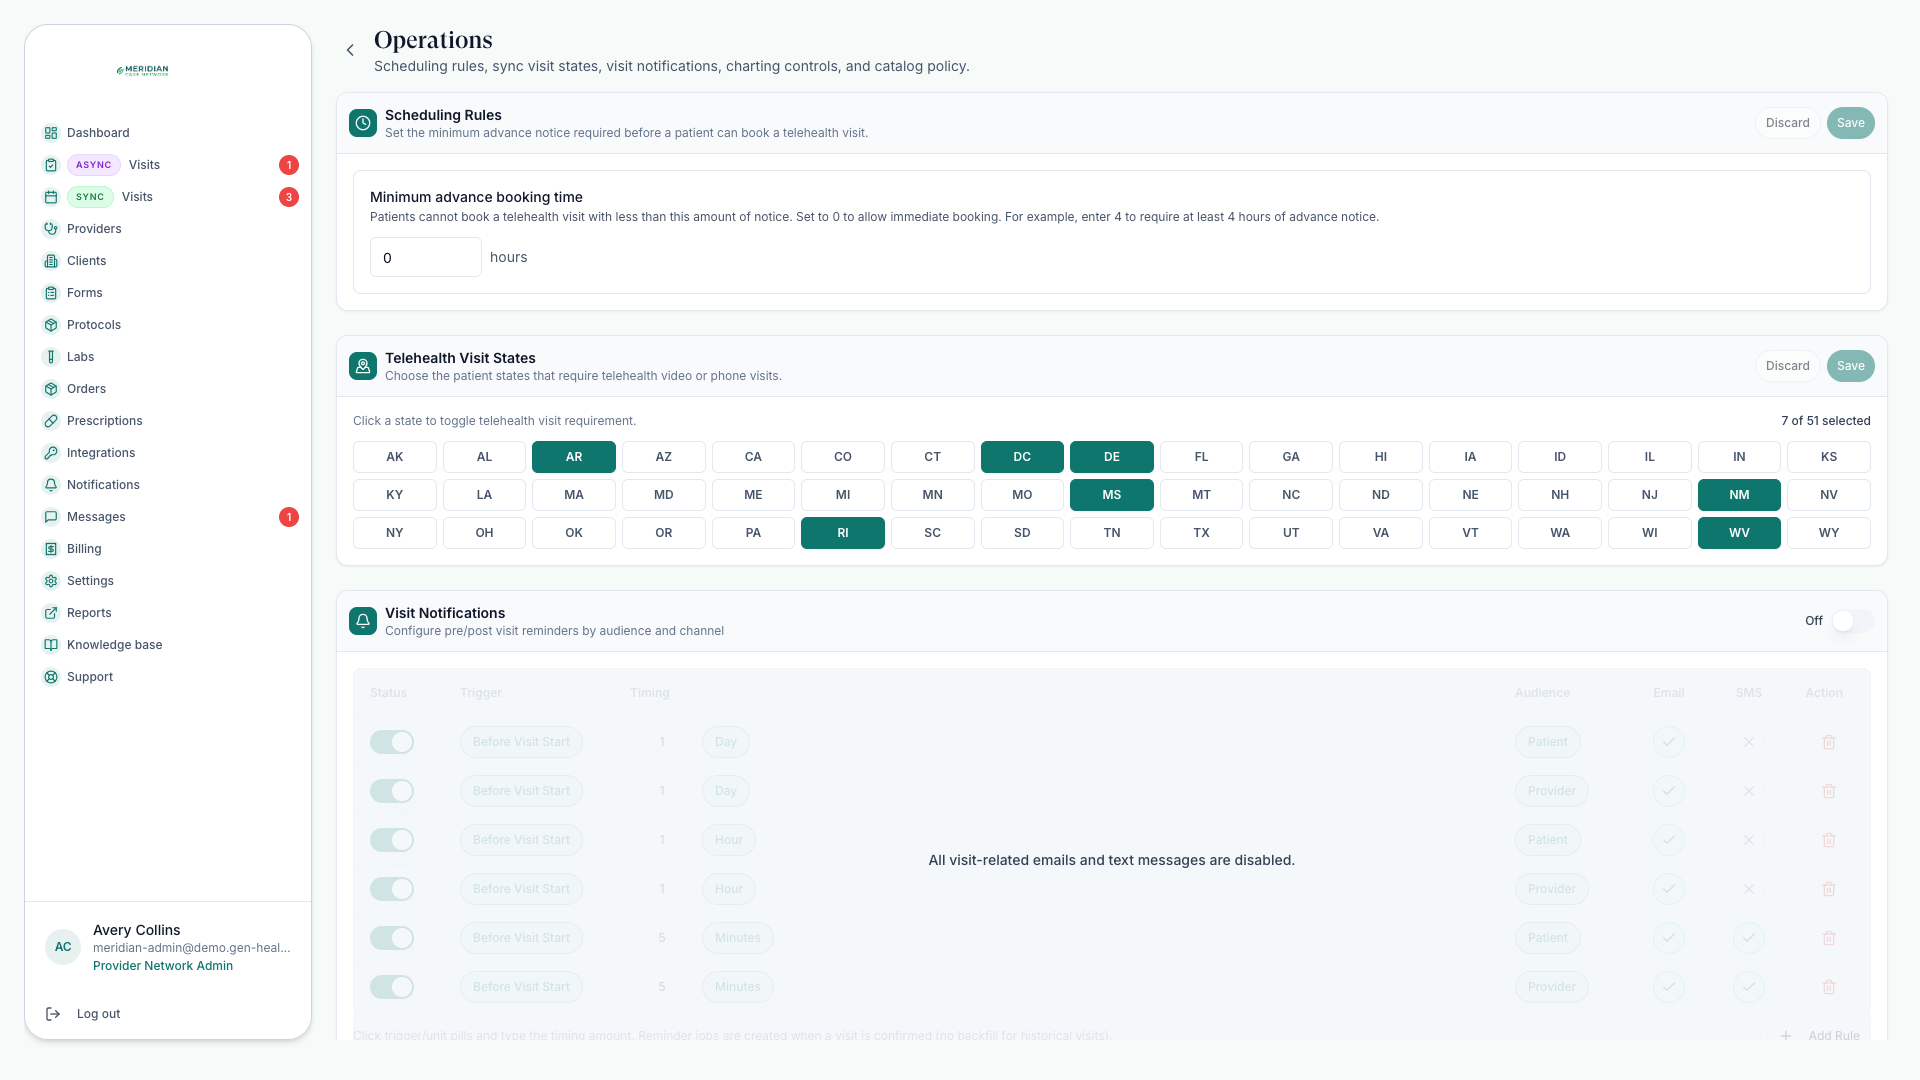Click the Meridian logo
The width and height of the screenshot is (1920, 1080).
pos(142,71)
